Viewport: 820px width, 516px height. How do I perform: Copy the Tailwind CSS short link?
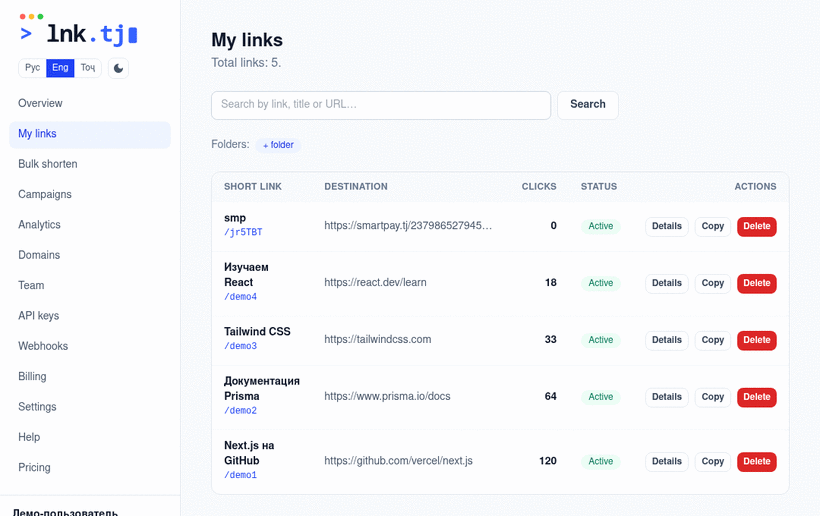[x=712, y=340]
